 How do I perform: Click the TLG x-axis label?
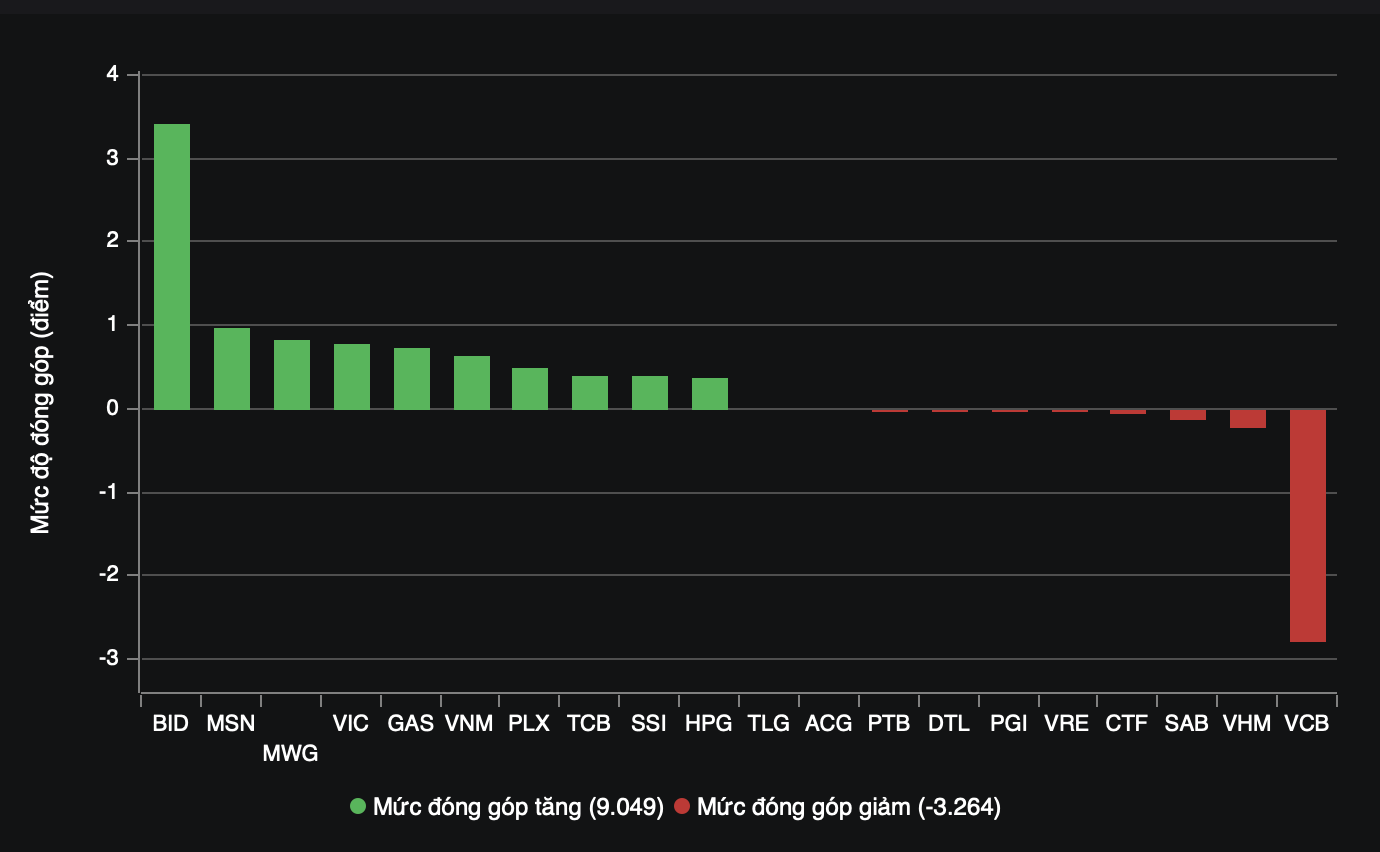[x=769, y=723]
